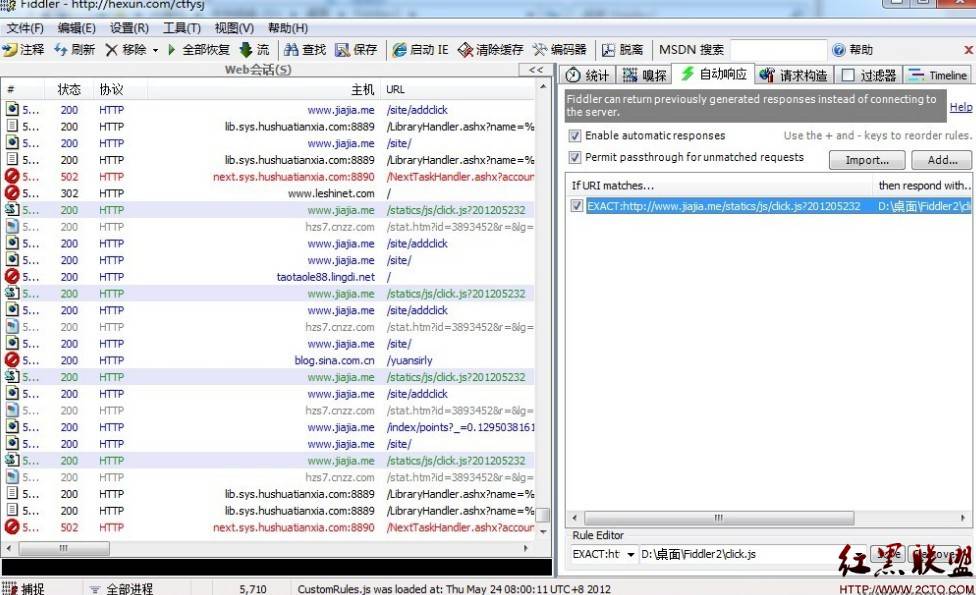
Task: Click the 刷新 replay toolbar icon
Action: (60, 50)
